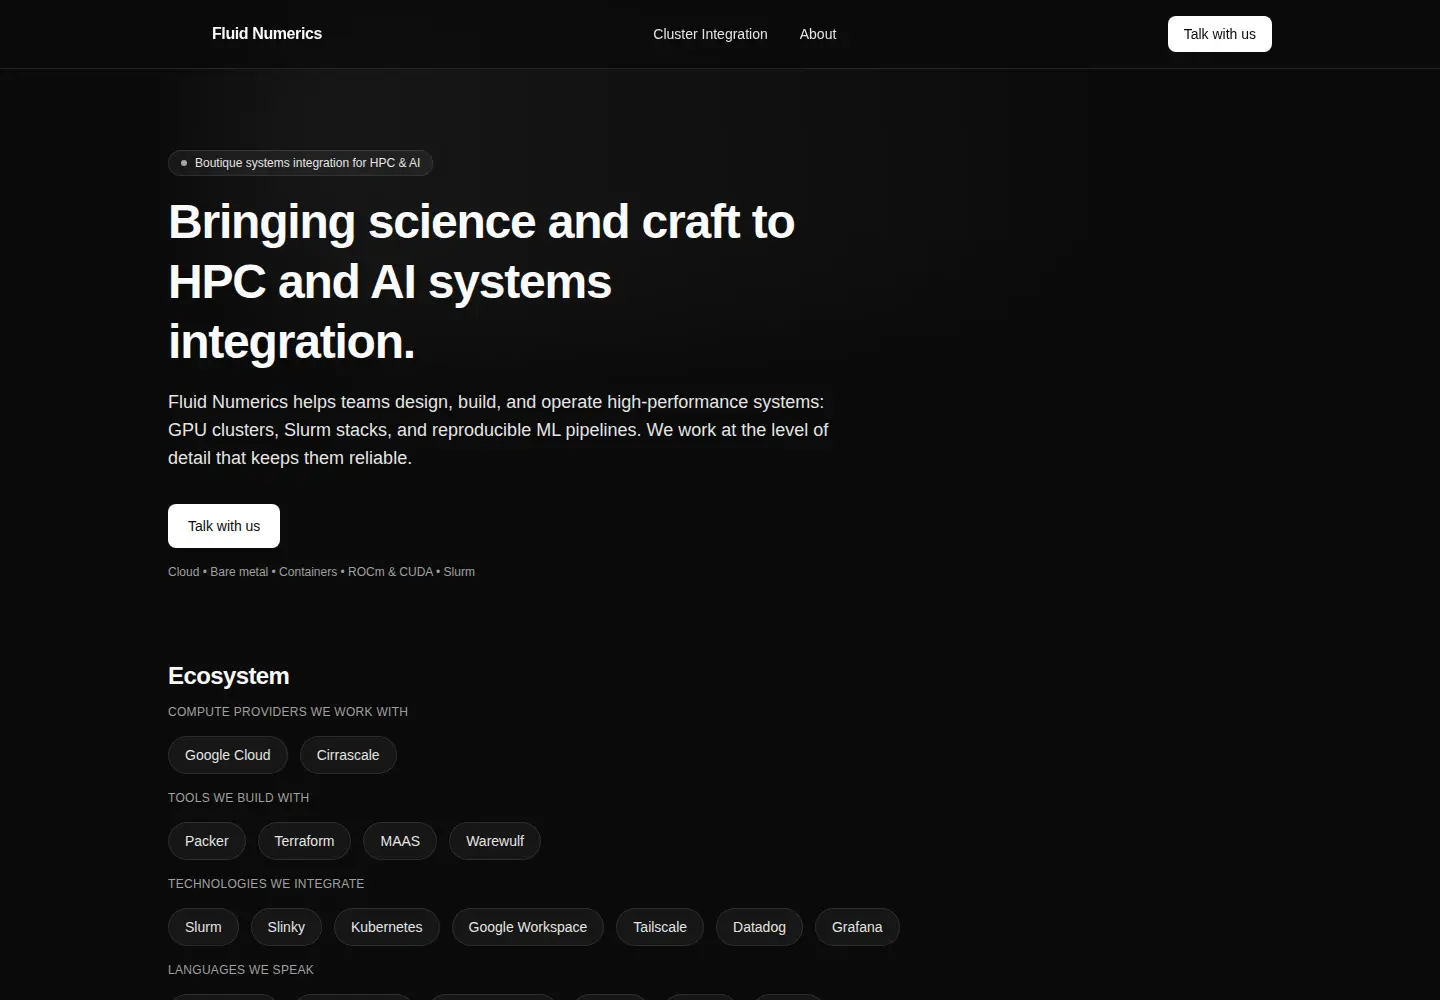The image size is (1440, 1000).
Task: Select the Grafana chip
Action: coord(857,927)
